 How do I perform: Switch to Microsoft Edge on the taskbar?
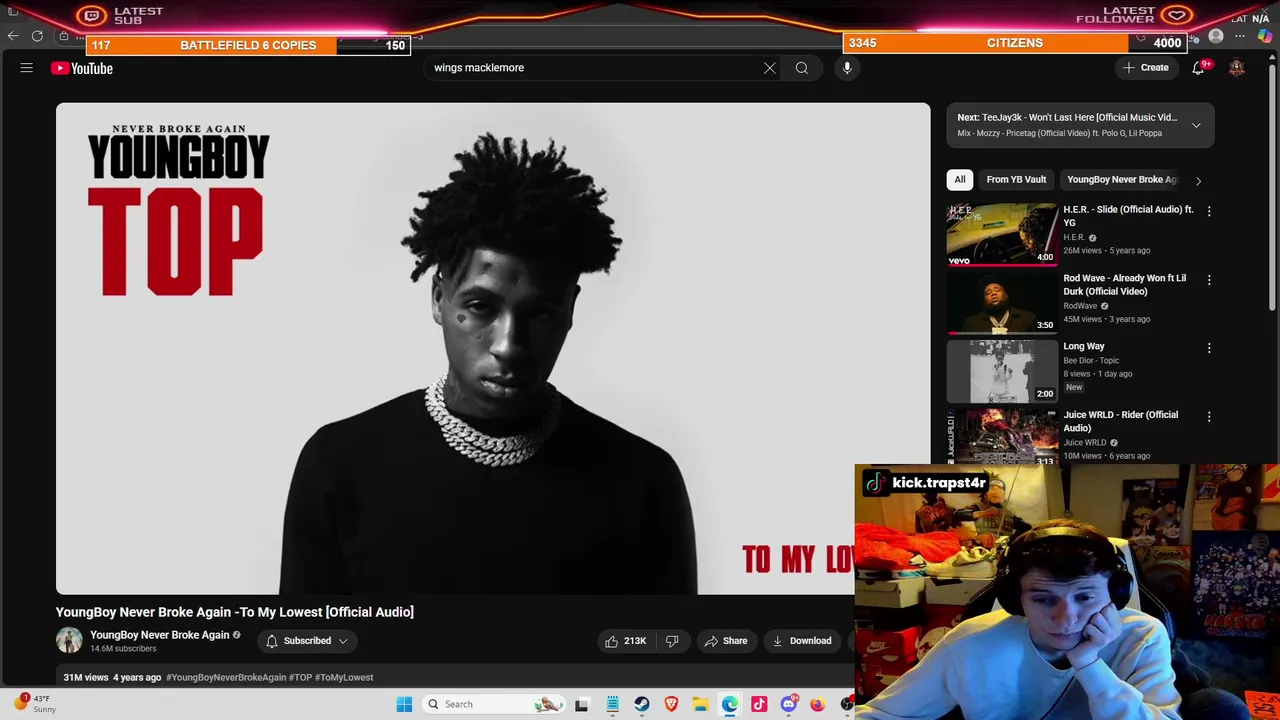pos(730,704)
